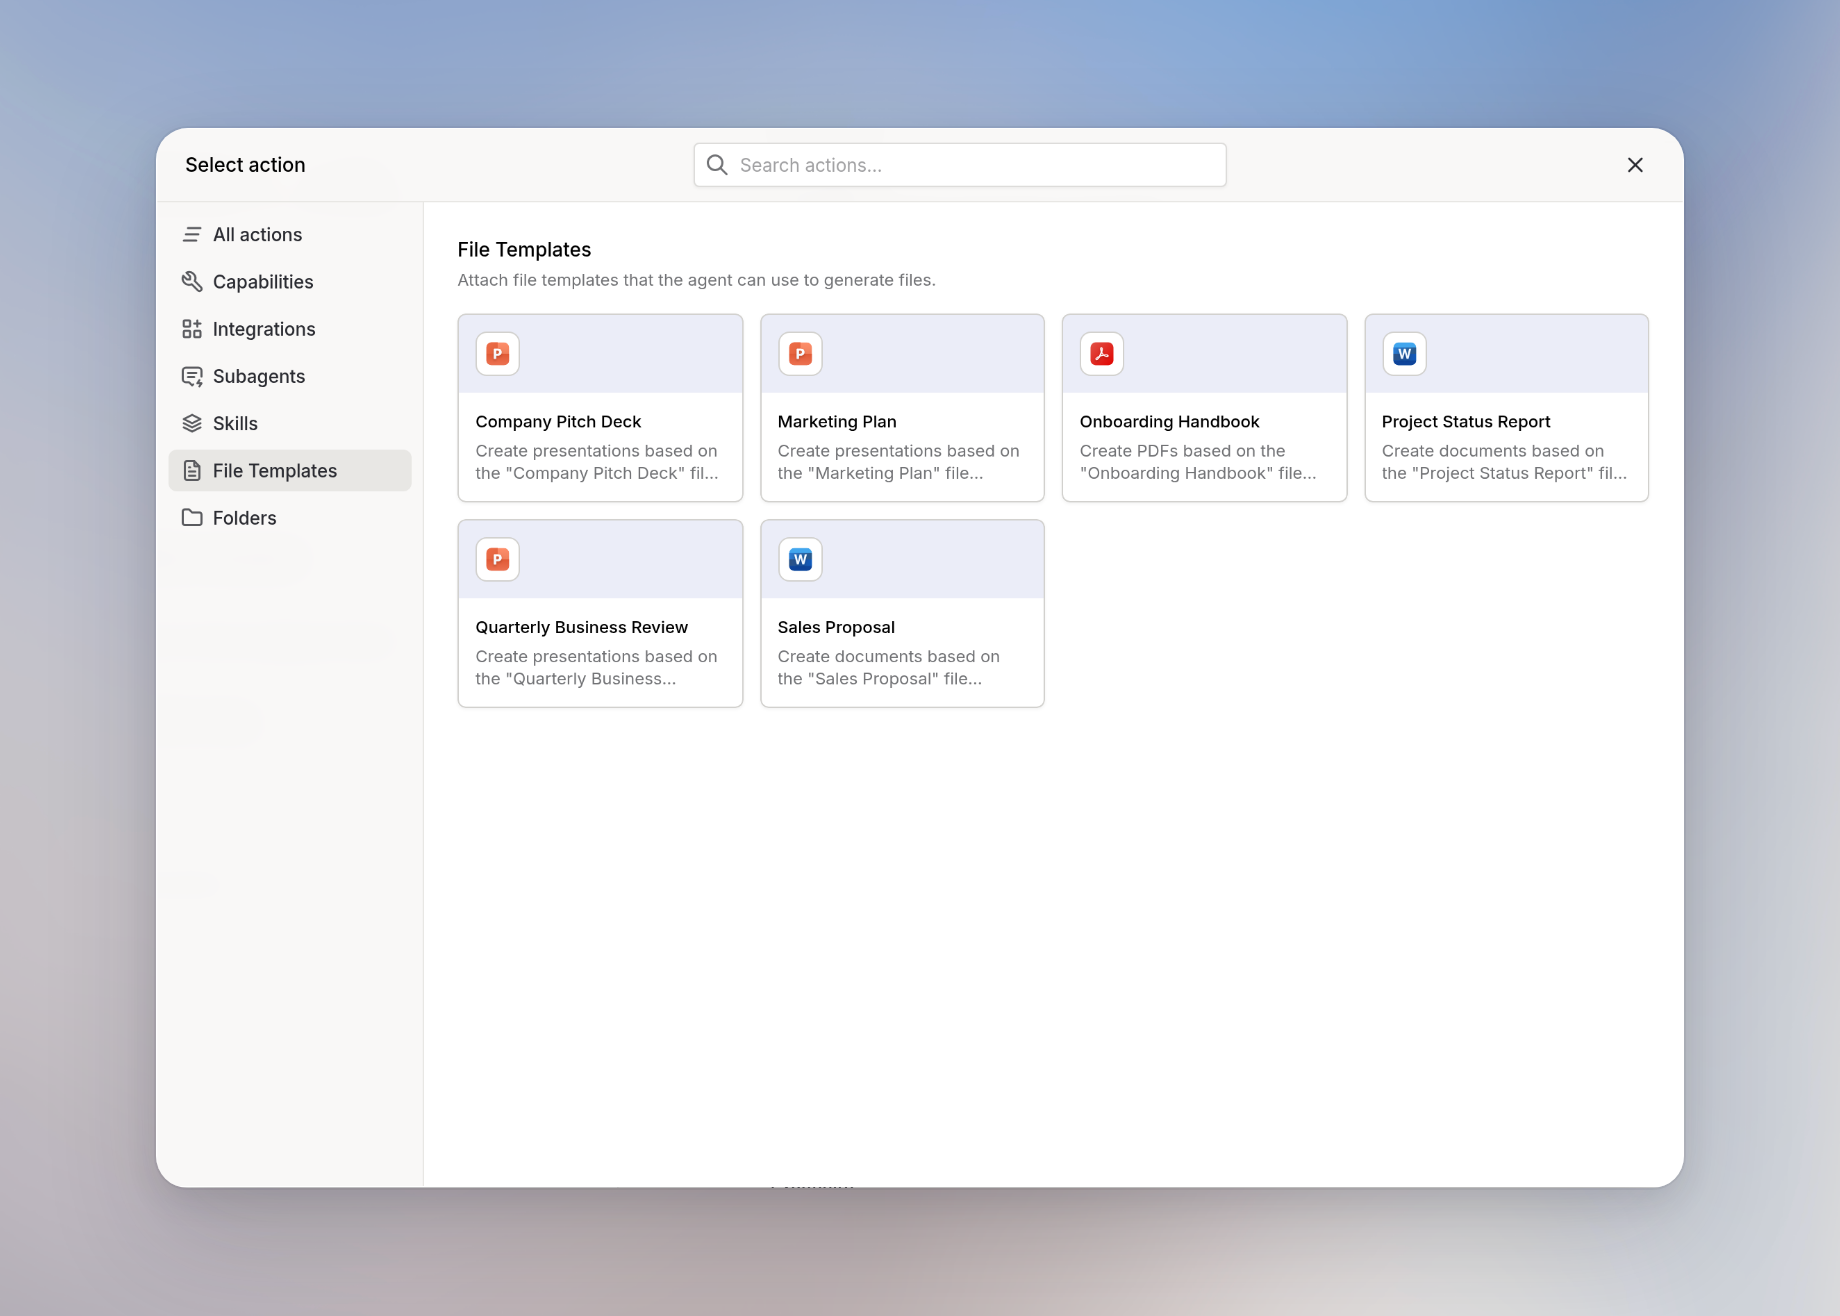Click the File Templates document icon
Image resolution: width=1840 pixels, height=1316 pixels.
click(x=192, y=470)
